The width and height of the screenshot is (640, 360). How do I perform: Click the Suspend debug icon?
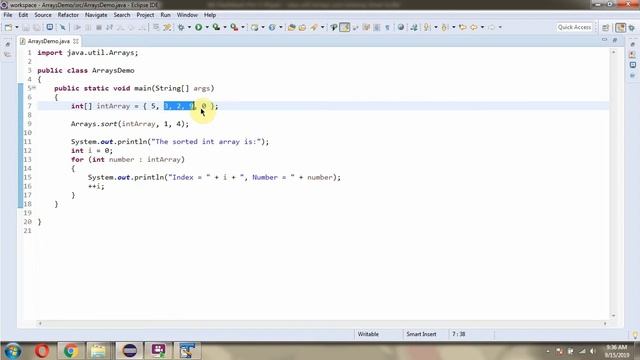(88, 27)
